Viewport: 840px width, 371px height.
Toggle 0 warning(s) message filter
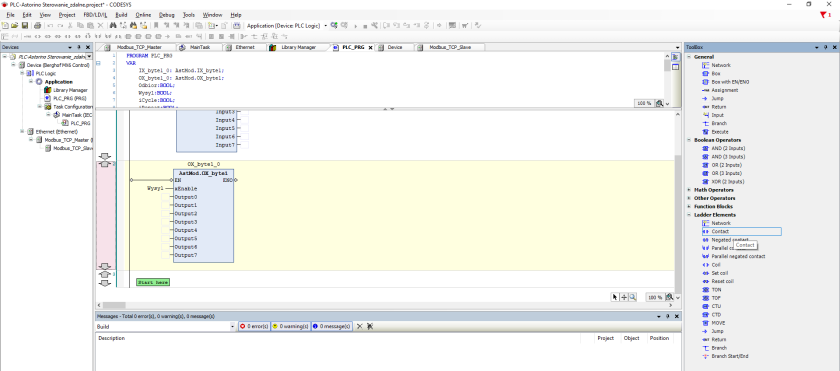pos(290,326)
